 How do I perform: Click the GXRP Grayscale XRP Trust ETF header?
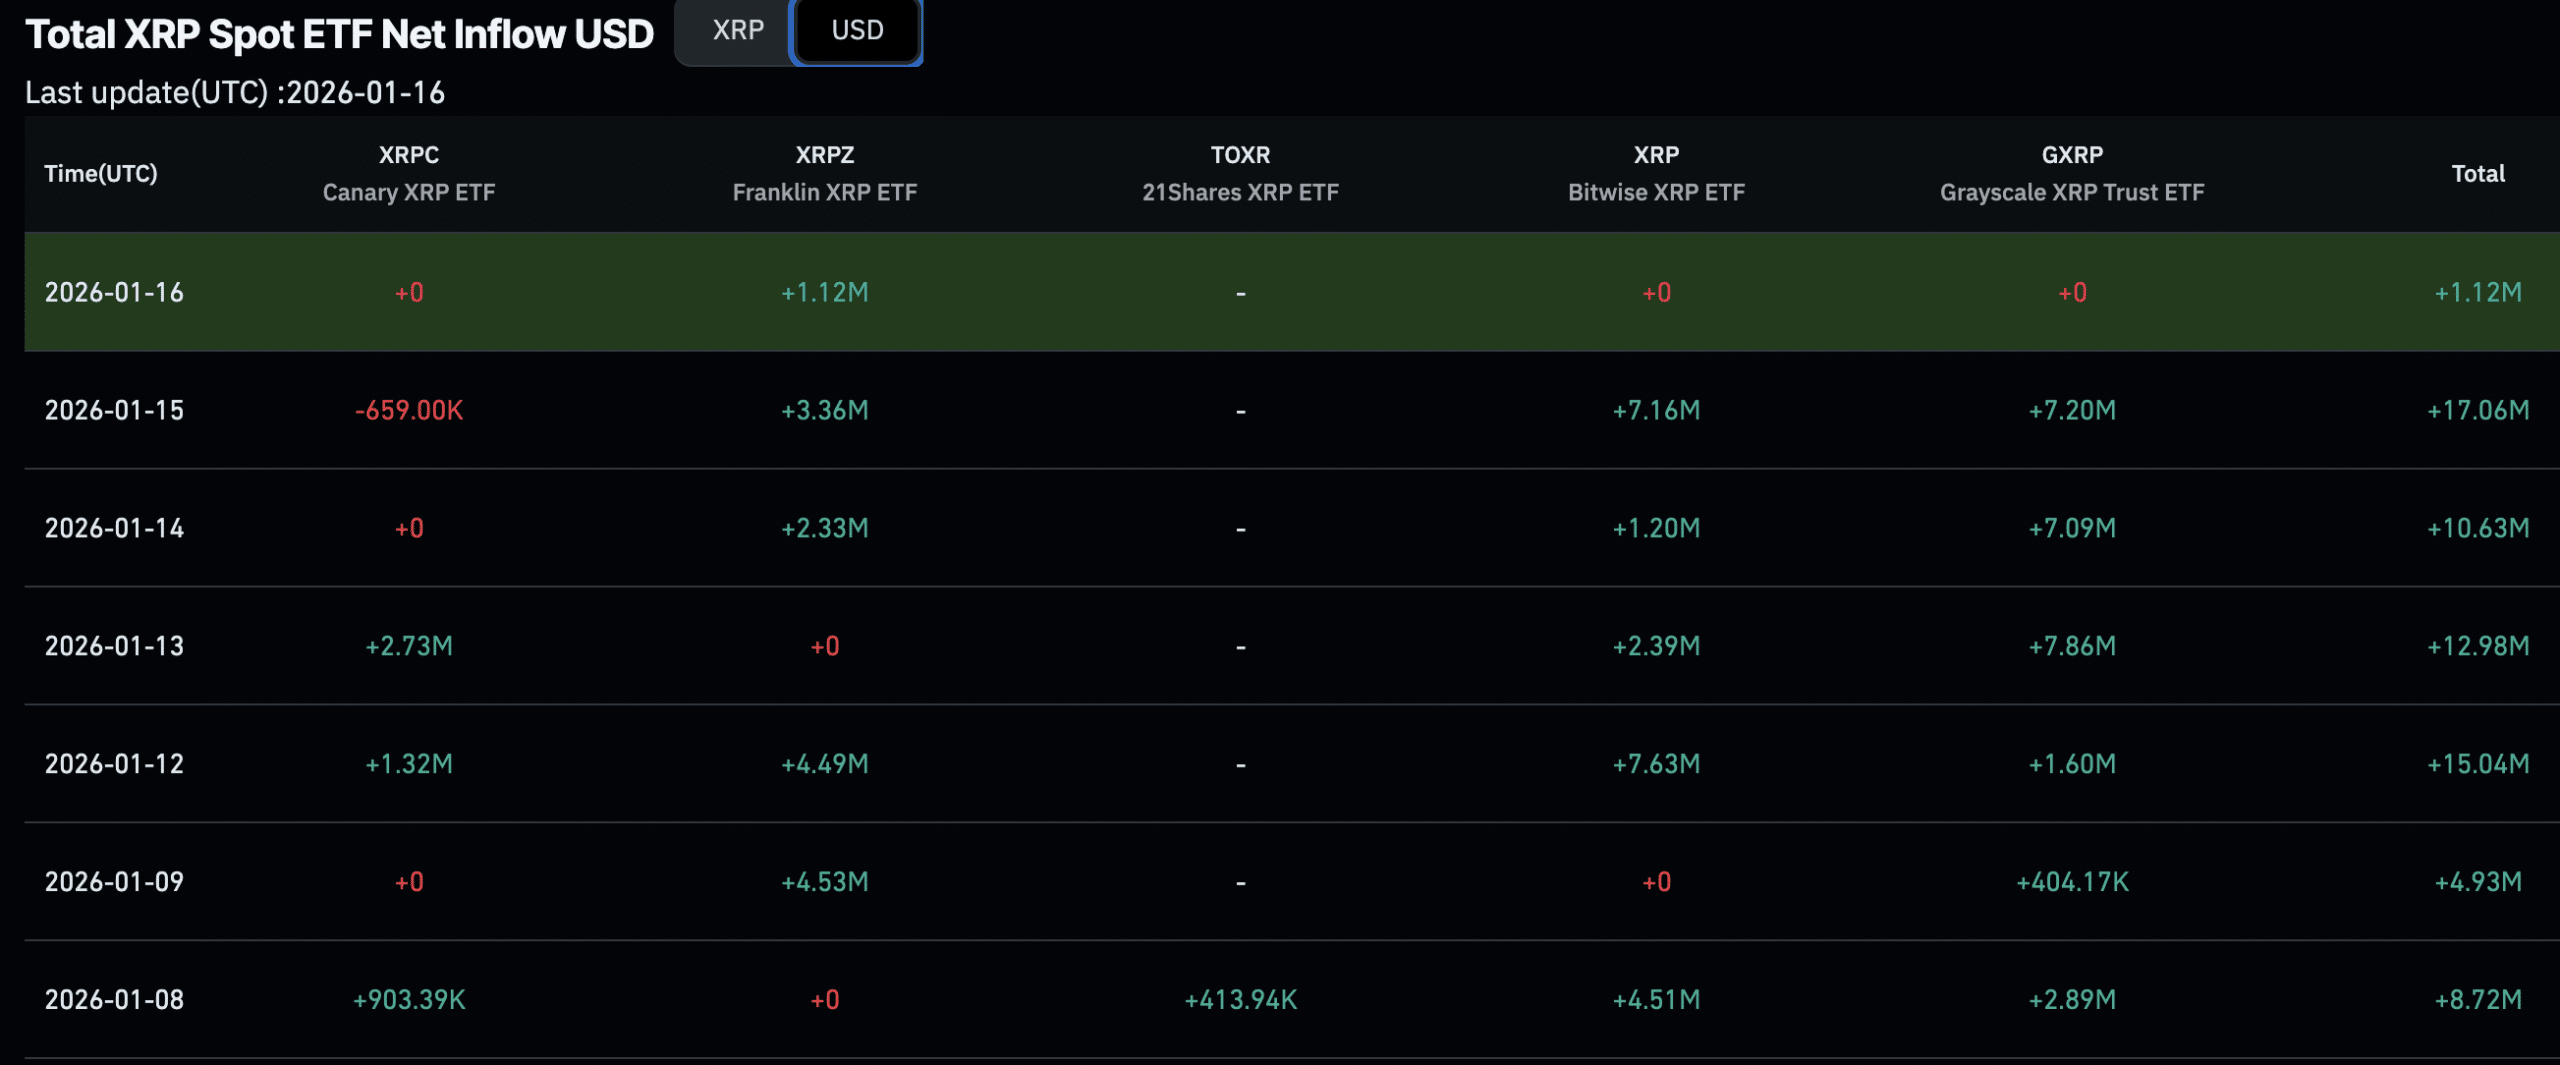click(x=2071, y=173)
